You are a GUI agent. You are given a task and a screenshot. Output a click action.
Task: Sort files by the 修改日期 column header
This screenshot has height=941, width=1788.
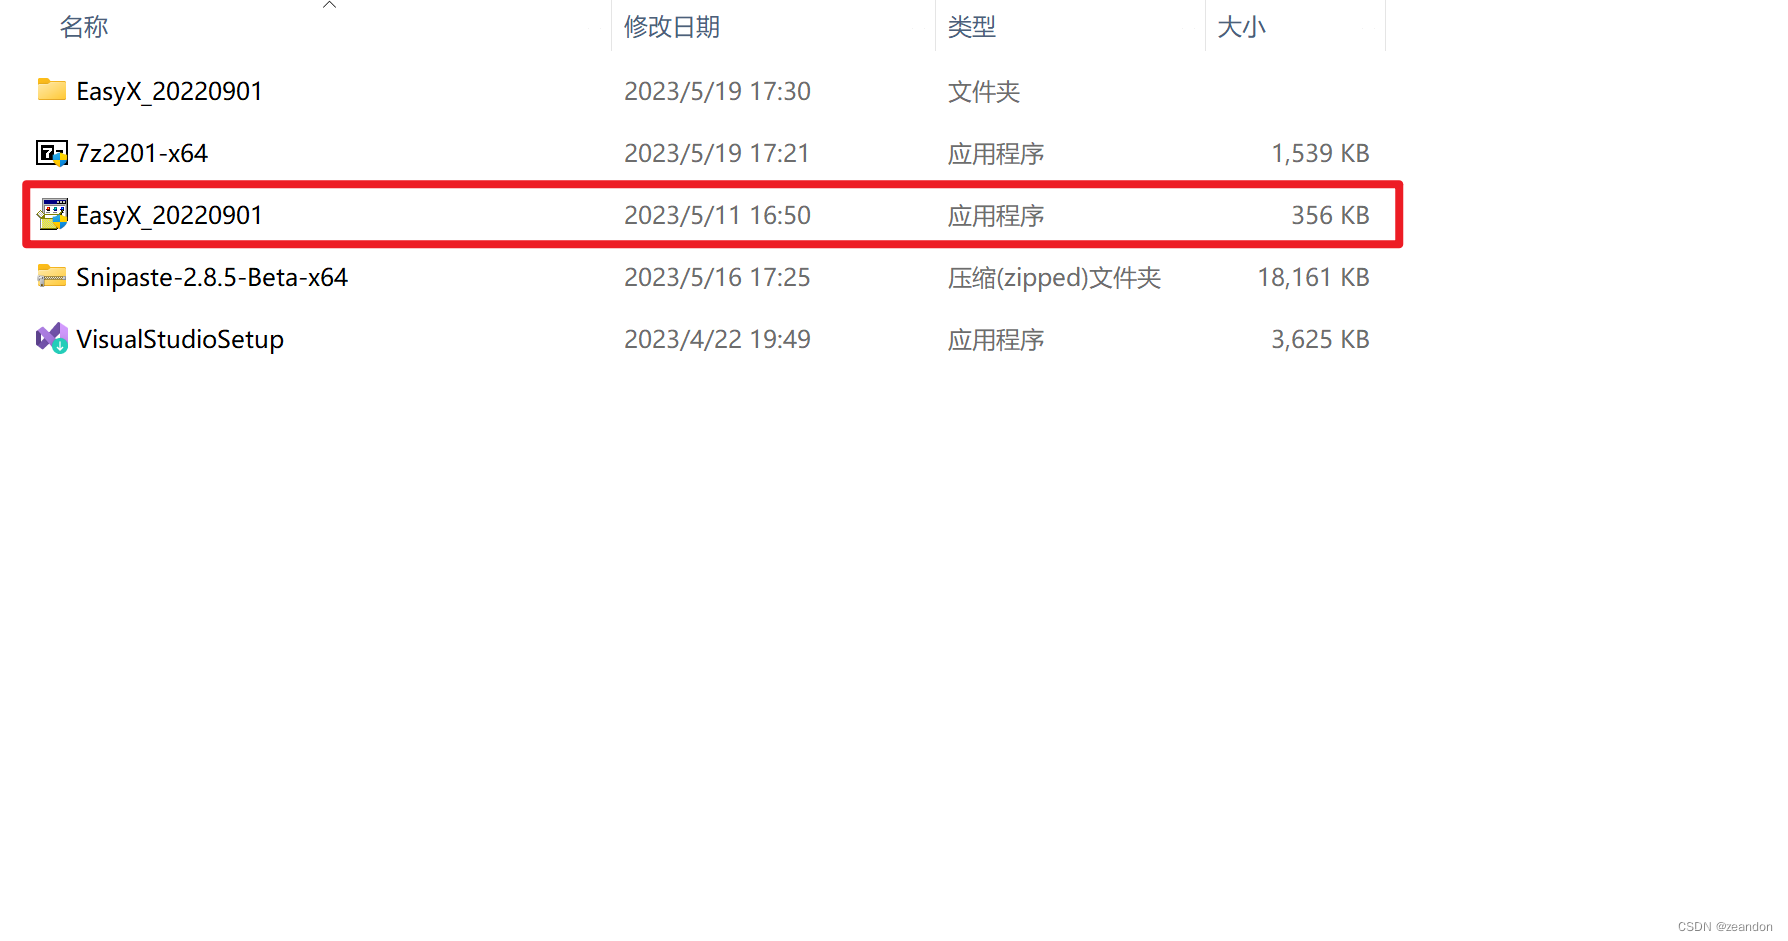pos(672,27)
